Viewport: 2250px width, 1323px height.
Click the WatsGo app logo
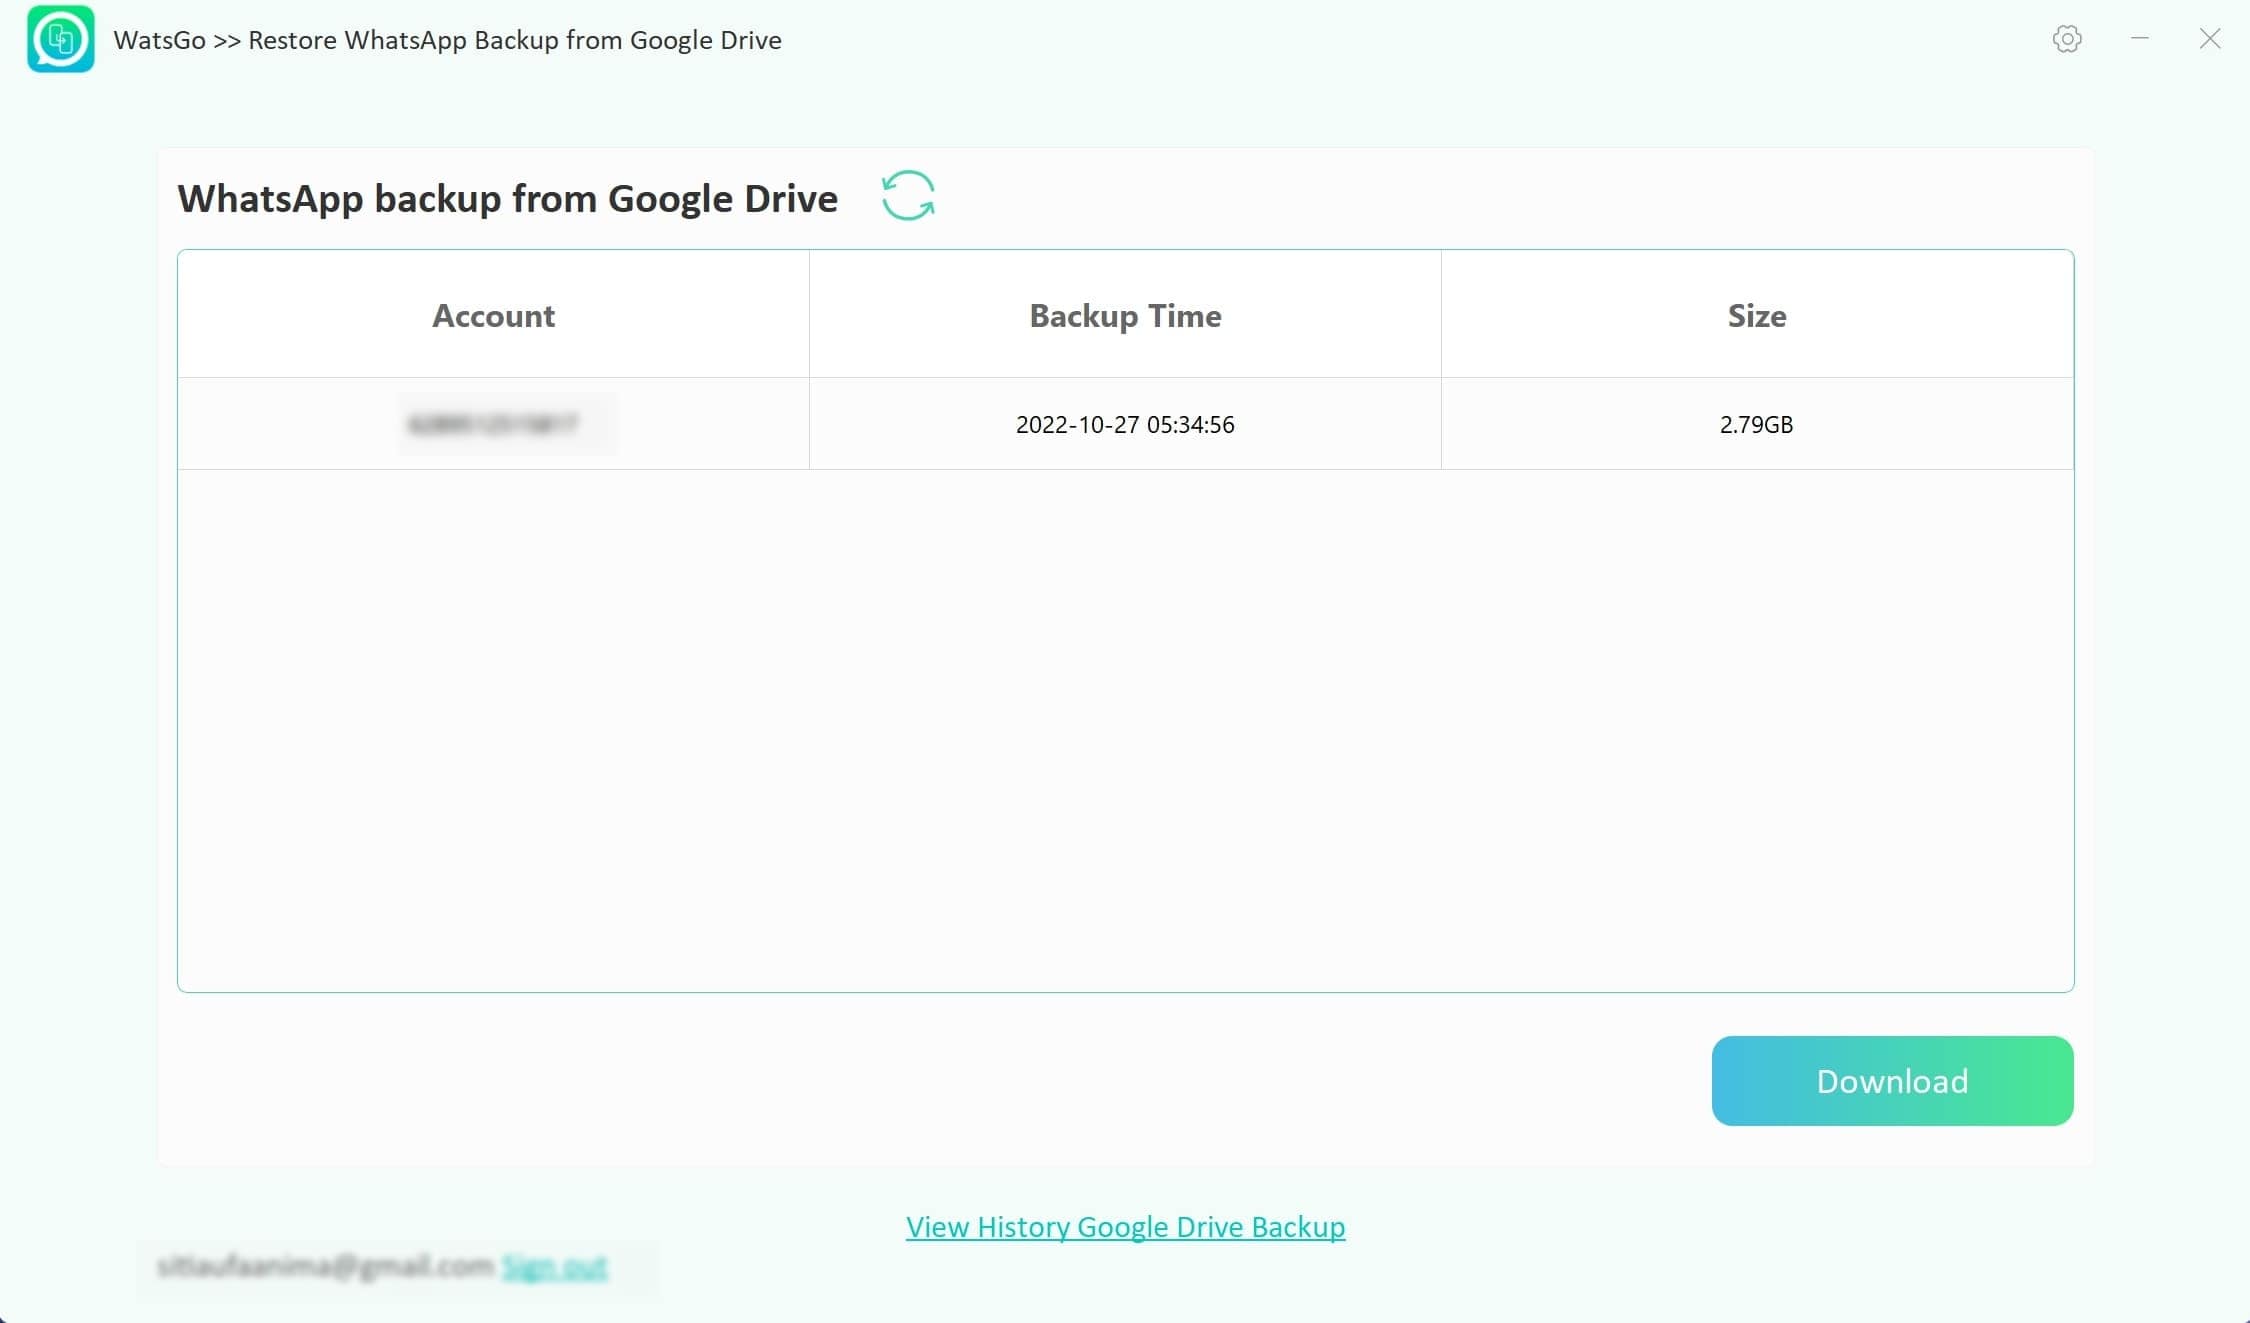(61, 39)
